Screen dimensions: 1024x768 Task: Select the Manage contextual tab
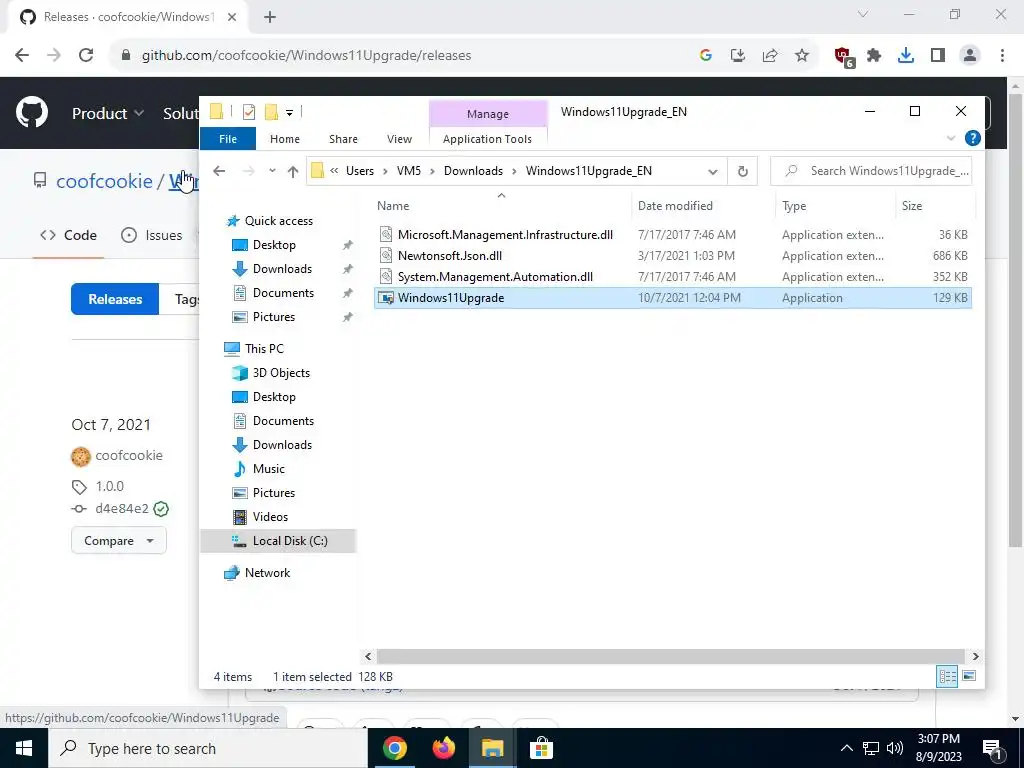pos(488,114)
